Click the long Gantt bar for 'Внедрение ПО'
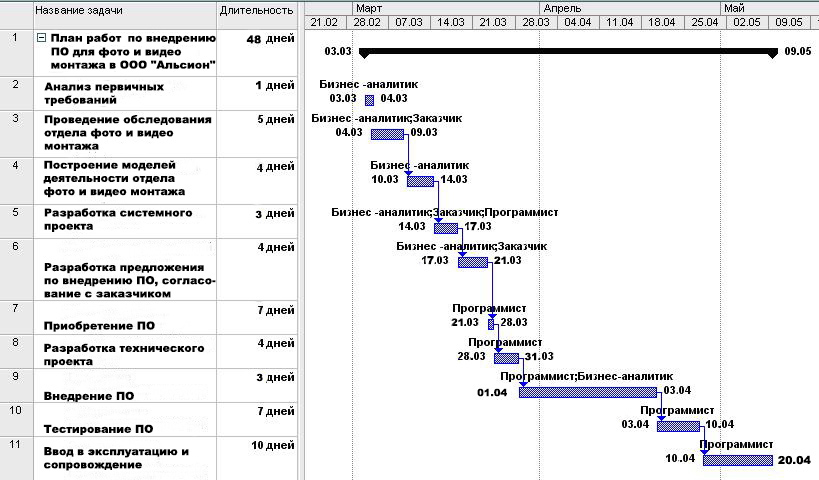819x480 pixels. 588,392
